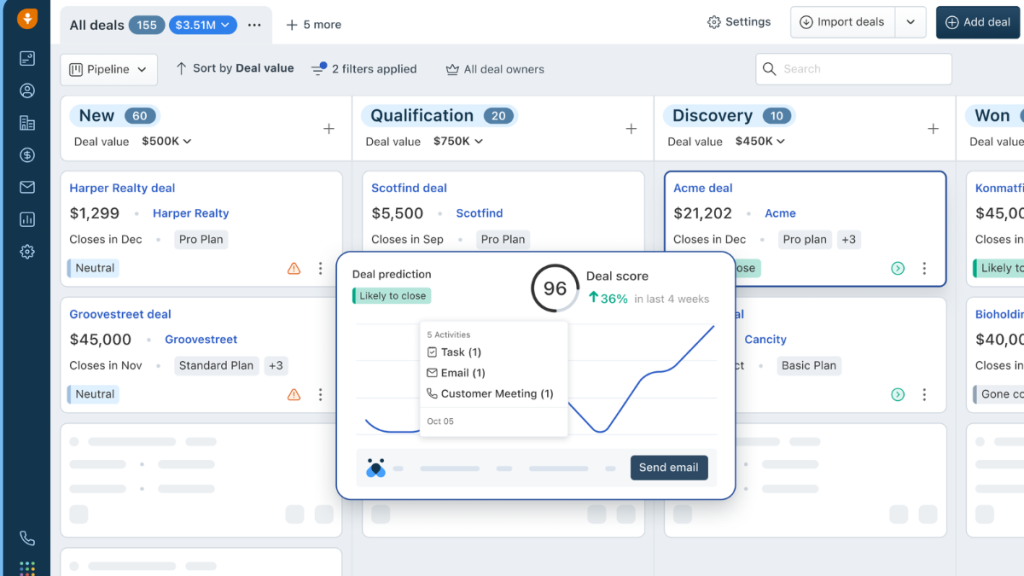Open the Email icon in the sidebar
The height and width of the screenshot is (576, 1024).
(x=27, y=187)
